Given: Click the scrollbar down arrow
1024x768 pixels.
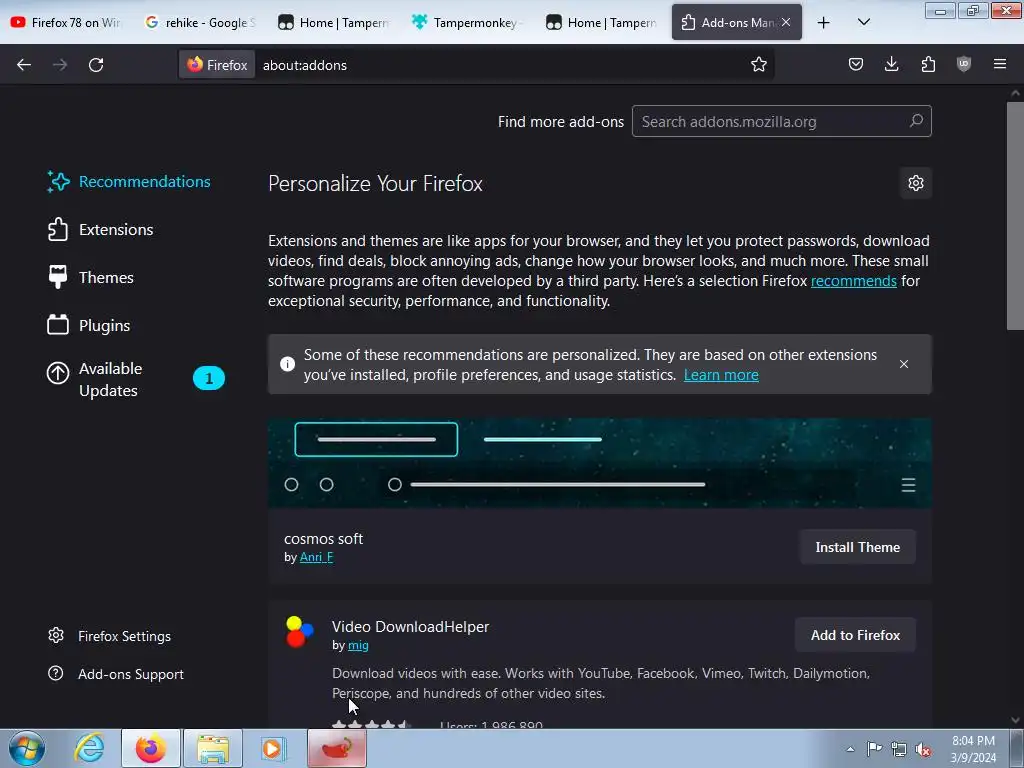Looking at the screenshot, I should pos(1015,720).
